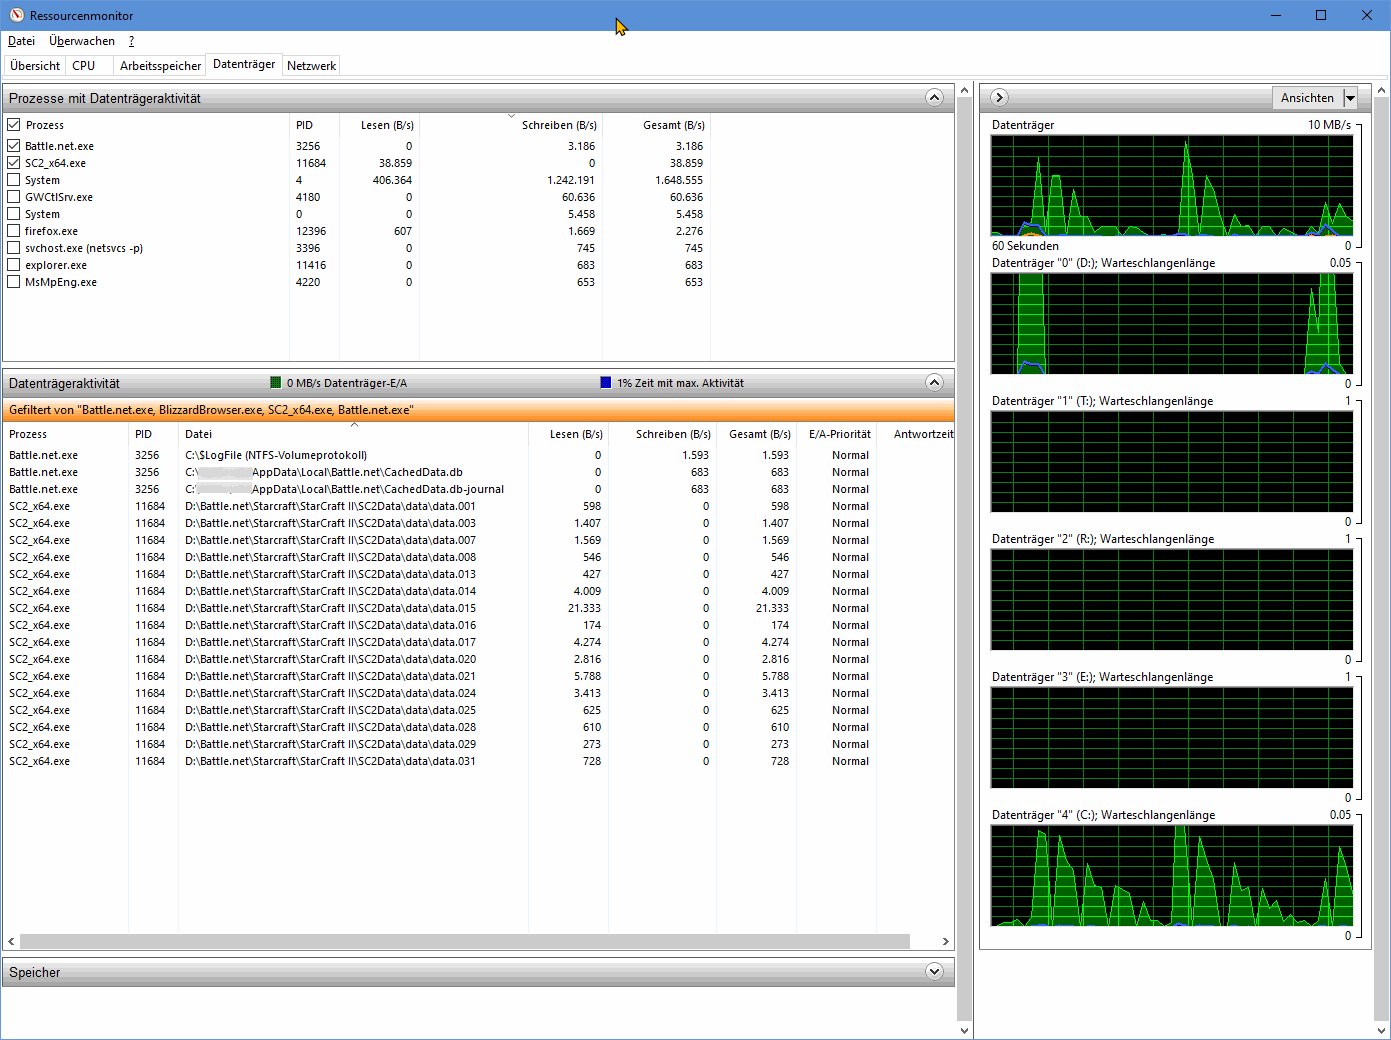The width and height of the screenshot is (1391, 1040).
Task: Click the main pane vertical scrollbar down arrow
Action: [964, 1030]
